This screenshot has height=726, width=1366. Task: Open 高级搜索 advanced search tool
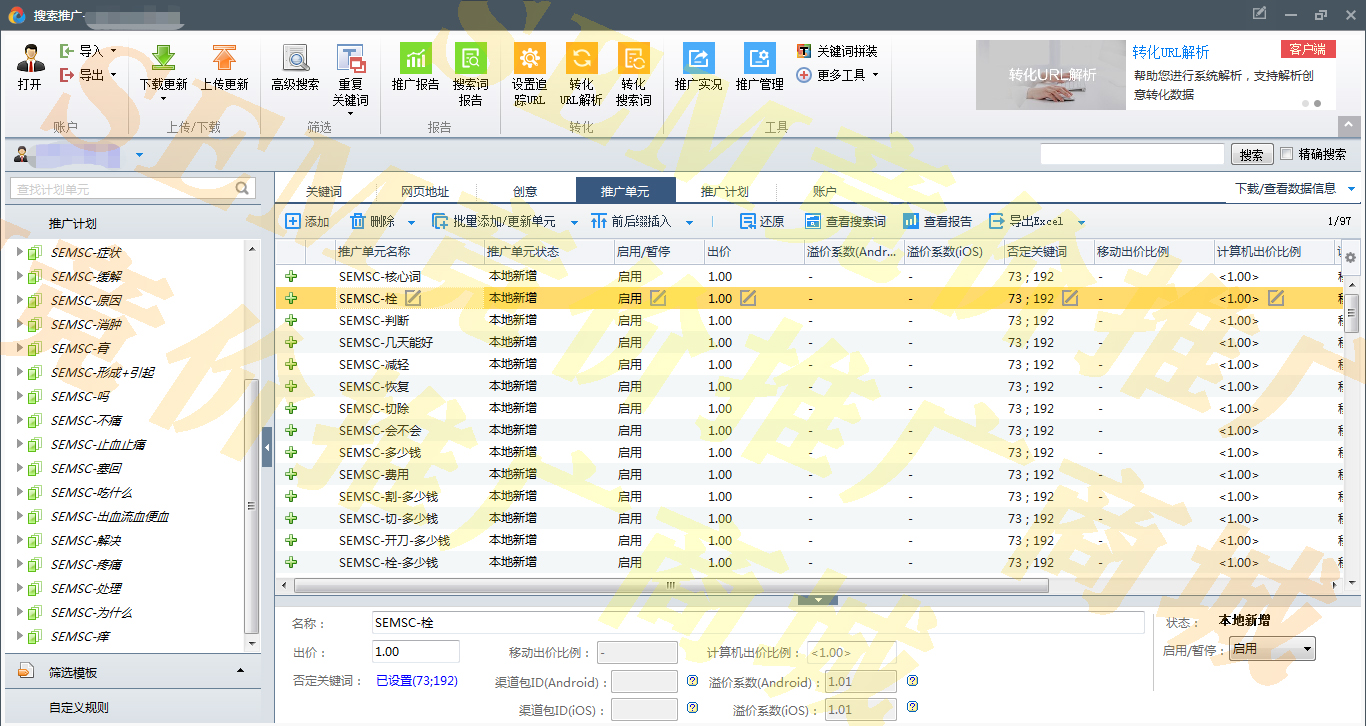[x=295, y=57]
